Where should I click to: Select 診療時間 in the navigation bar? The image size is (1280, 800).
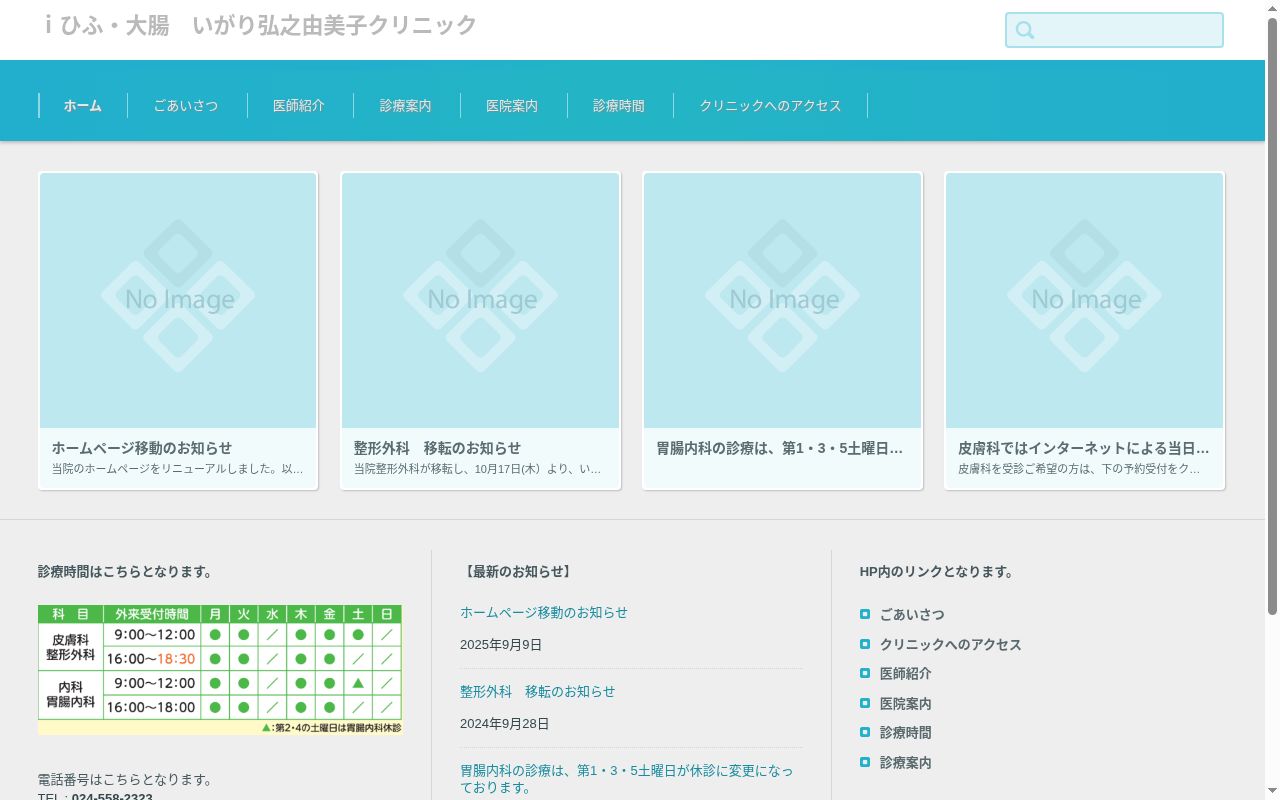pos(619,105)
